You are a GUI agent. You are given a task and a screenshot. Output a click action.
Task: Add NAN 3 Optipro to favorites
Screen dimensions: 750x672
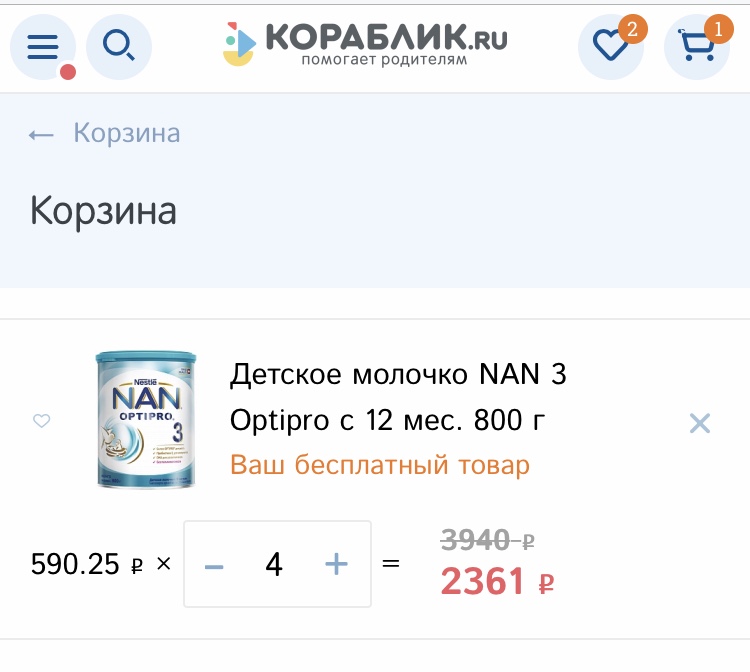(x=42, y=421)
